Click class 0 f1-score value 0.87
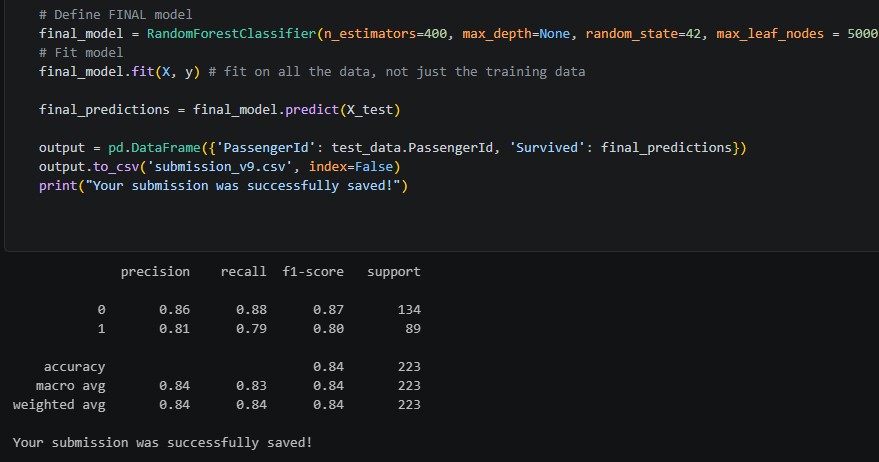This screenshot has width=879, height=462. [x=329, y=310]
